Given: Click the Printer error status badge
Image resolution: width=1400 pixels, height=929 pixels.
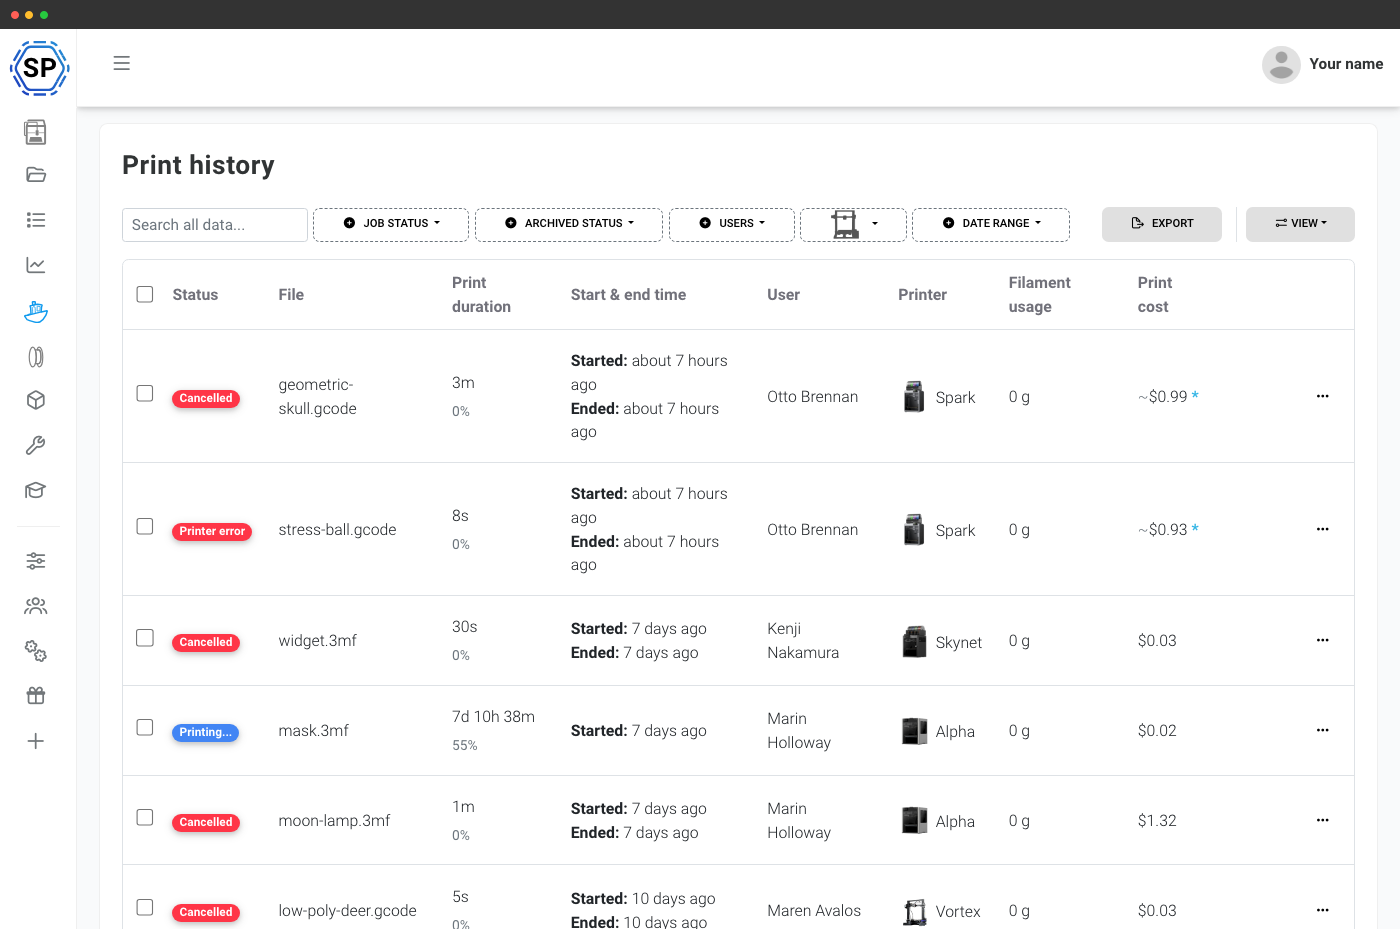Looking at the screenshot, I should (x=212, y=531).
